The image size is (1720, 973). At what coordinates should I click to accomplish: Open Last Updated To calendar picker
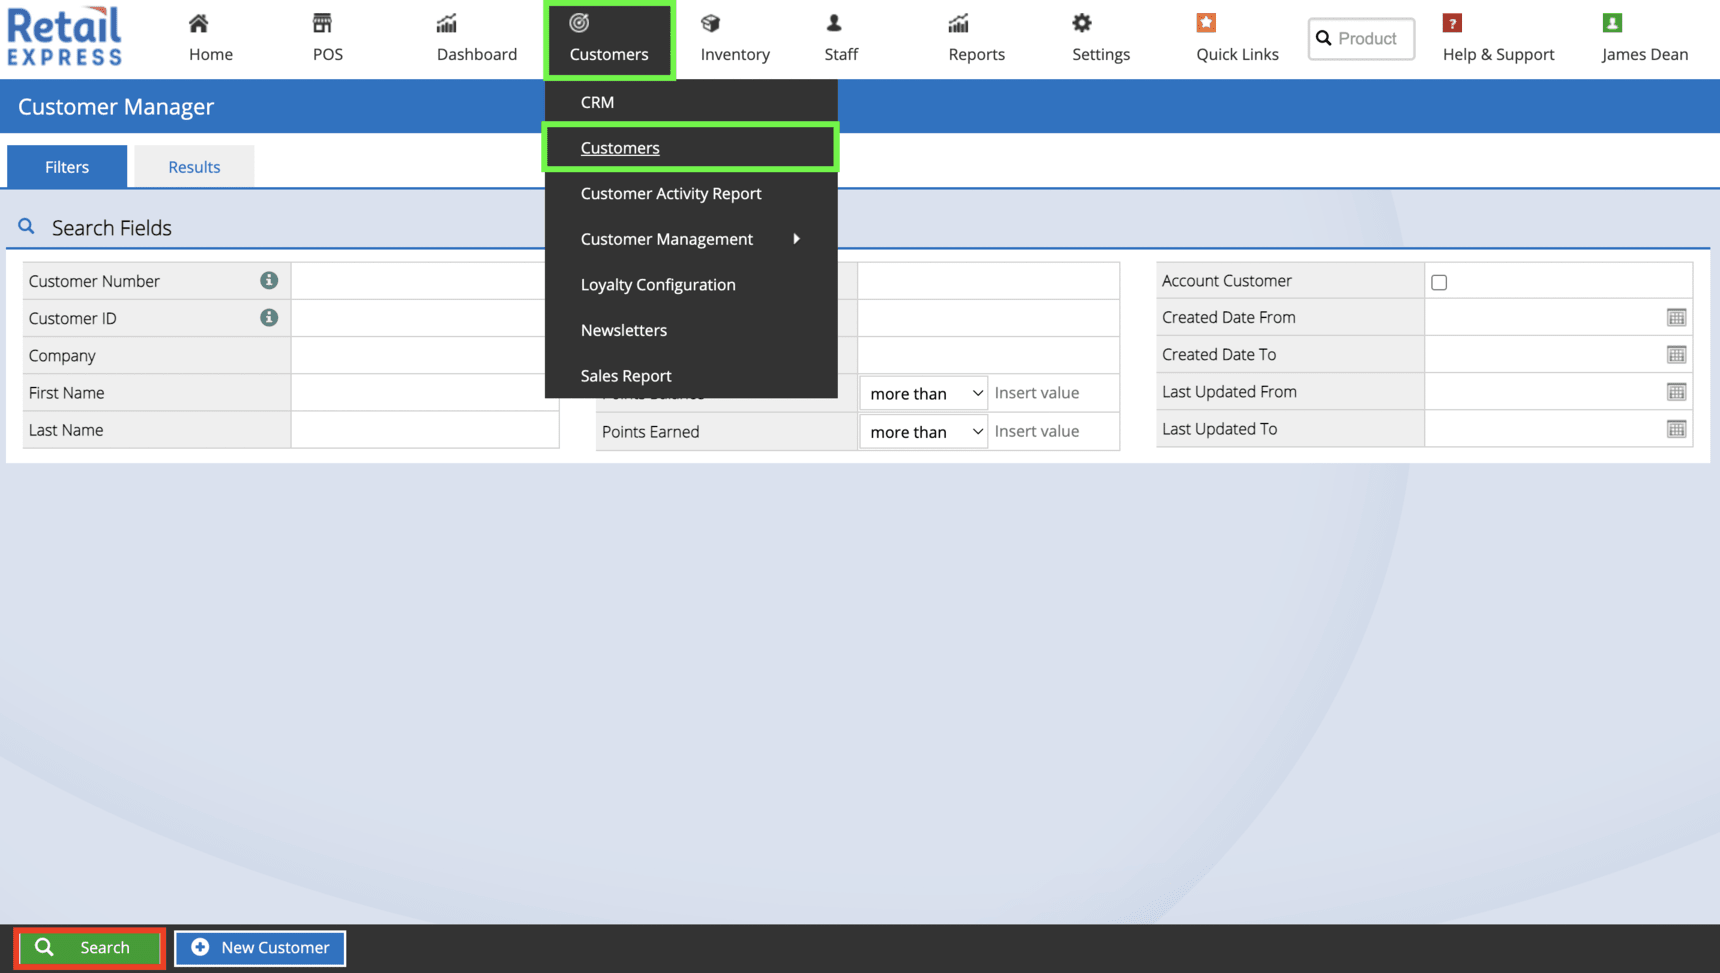[1676, 429]
